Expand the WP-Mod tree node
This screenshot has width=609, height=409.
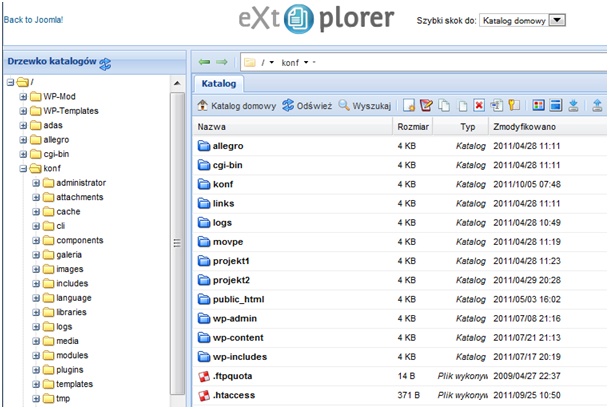coord(23,96)
